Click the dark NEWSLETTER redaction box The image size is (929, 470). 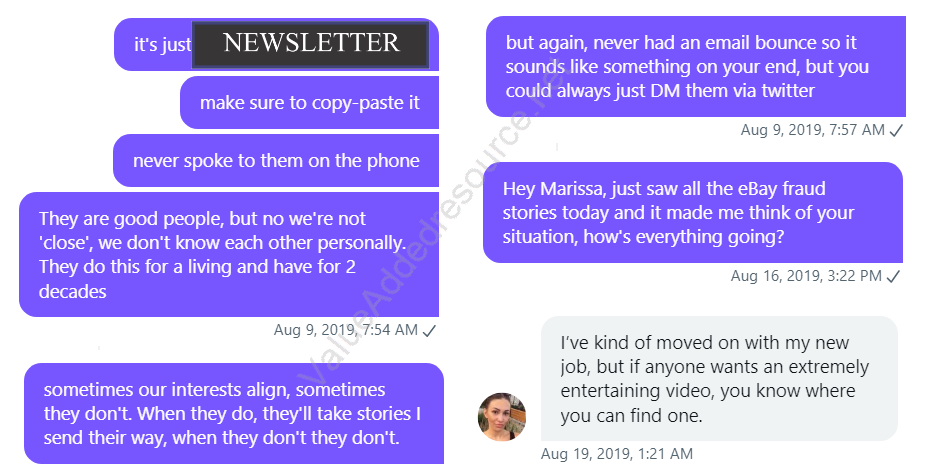[x=310, y=44]
